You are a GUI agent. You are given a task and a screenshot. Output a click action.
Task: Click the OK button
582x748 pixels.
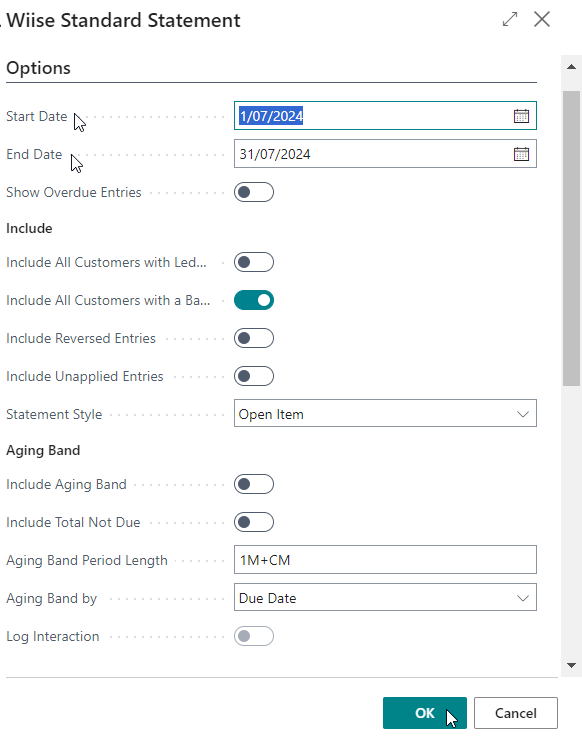[425, 713]
